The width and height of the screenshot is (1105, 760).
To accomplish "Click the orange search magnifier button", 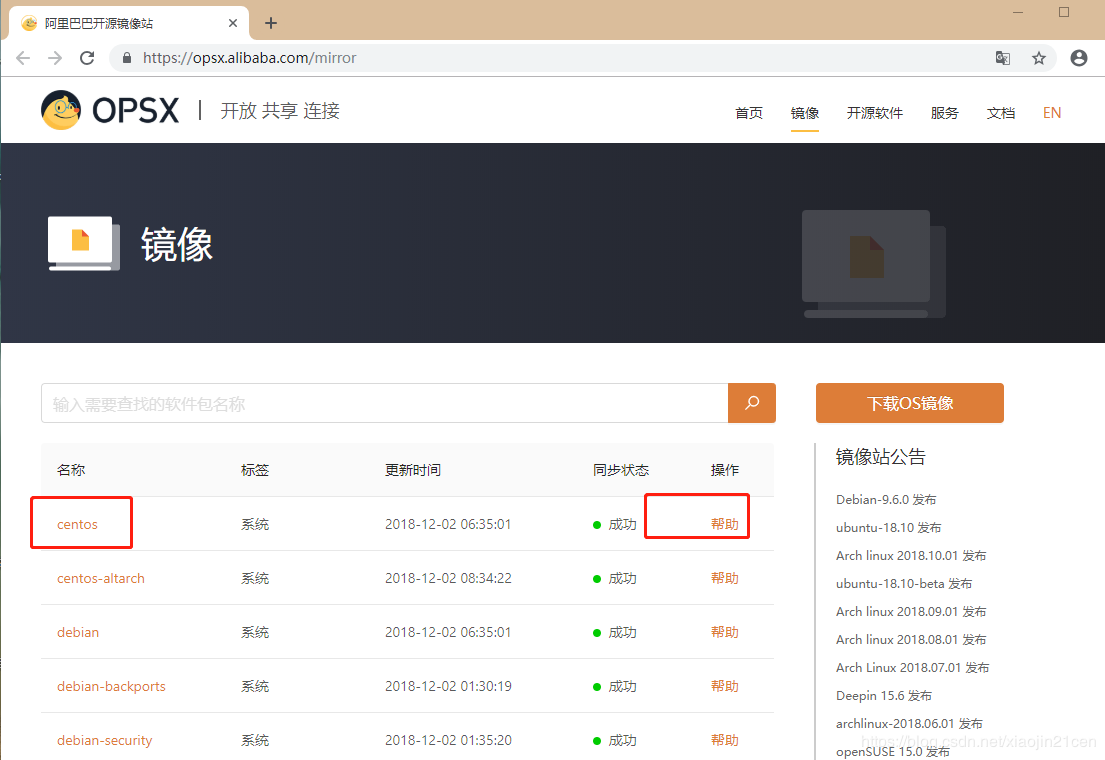I will click(752, 403).
